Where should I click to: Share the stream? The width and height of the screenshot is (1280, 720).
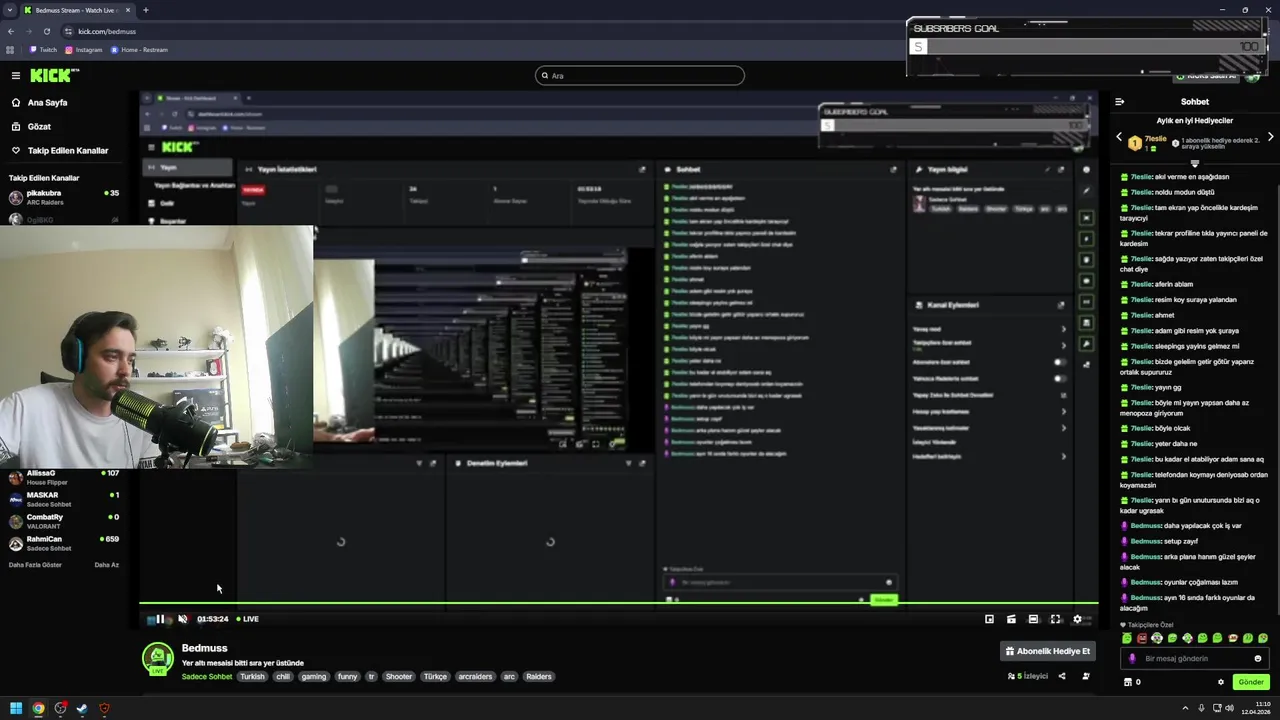[1062, 676]
